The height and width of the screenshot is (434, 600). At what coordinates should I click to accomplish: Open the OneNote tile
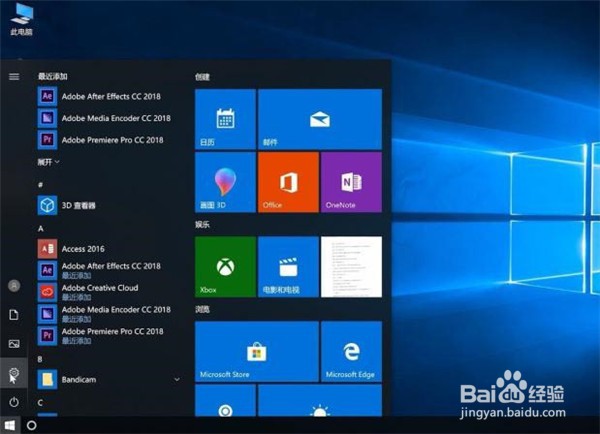pyautogui.click(x=351, y=182)
